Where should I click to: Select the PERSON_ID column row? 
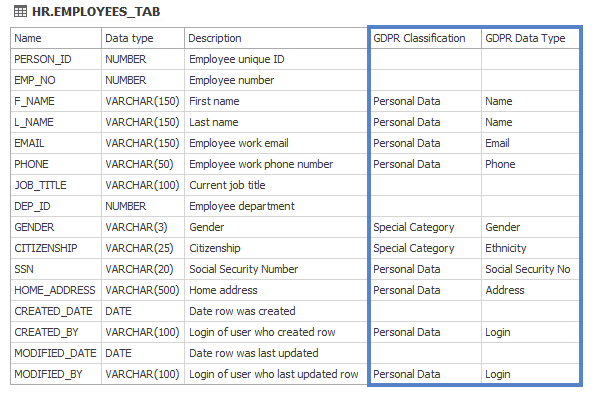pos(43,59)
